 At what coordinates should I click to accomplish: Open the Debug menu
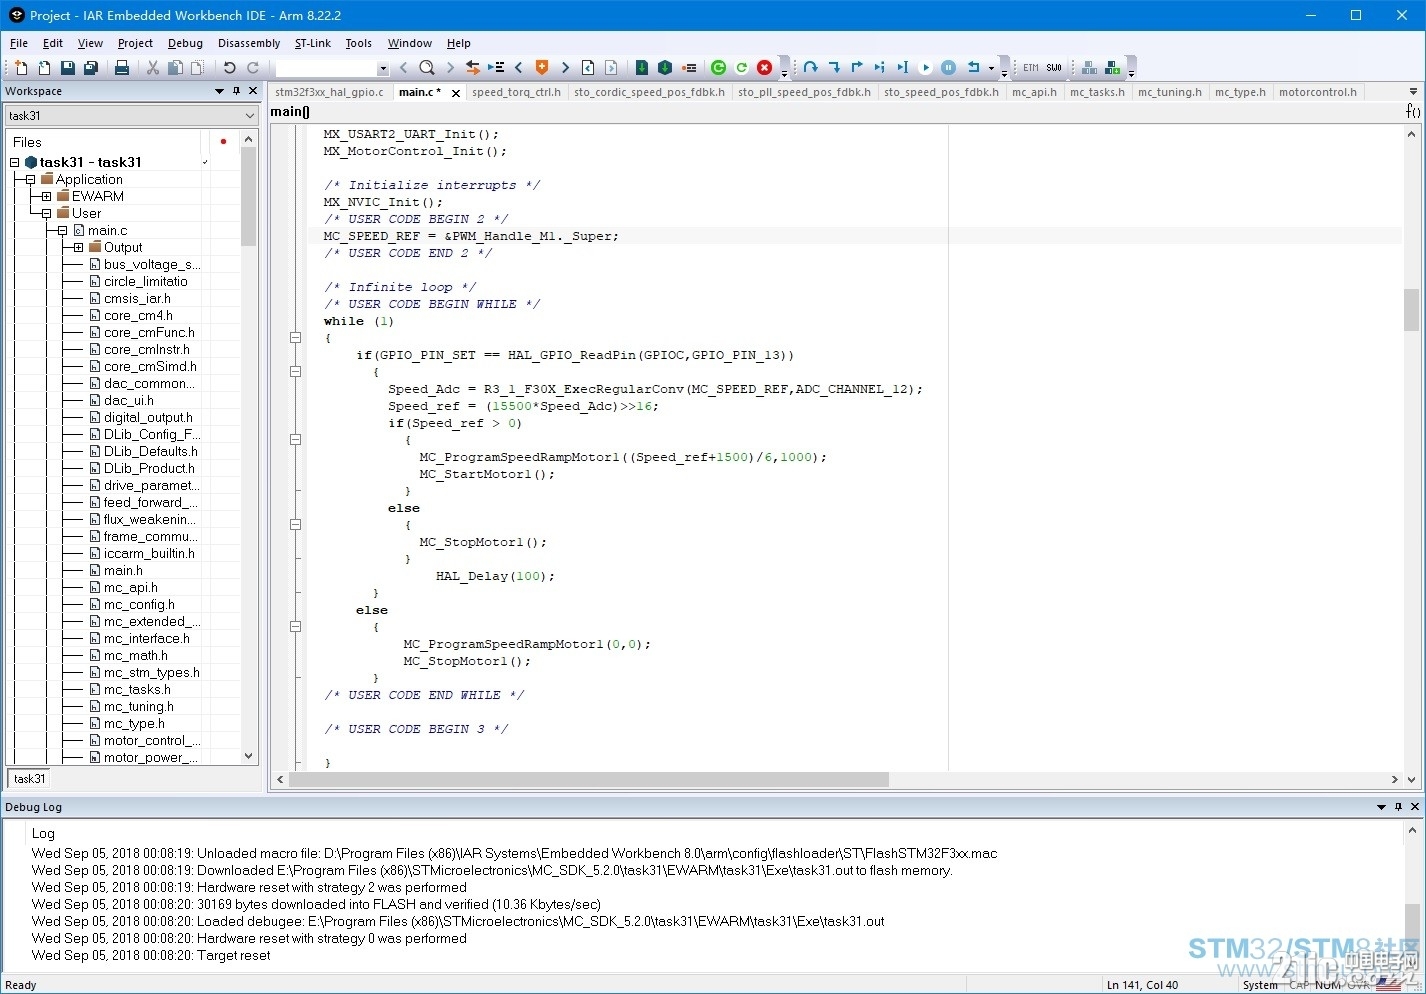185,43
